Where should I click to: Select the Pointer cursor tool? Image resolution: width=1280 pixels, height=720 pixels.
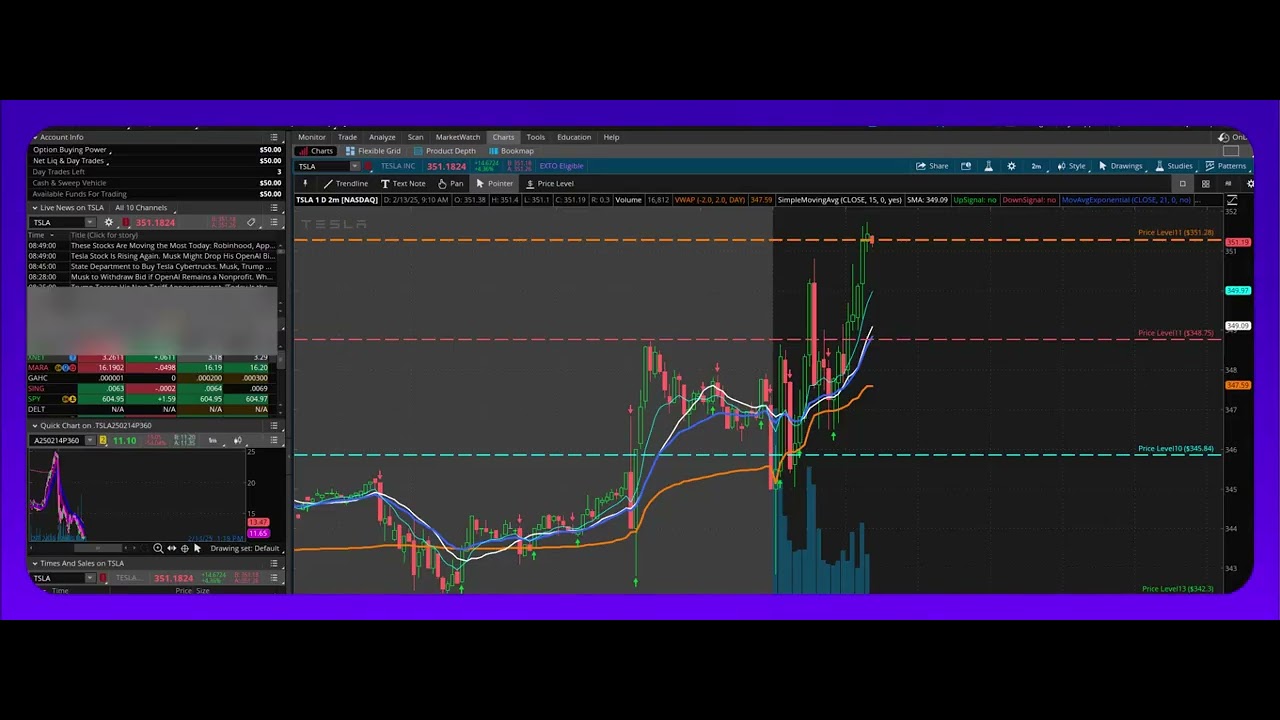[494, 184]
